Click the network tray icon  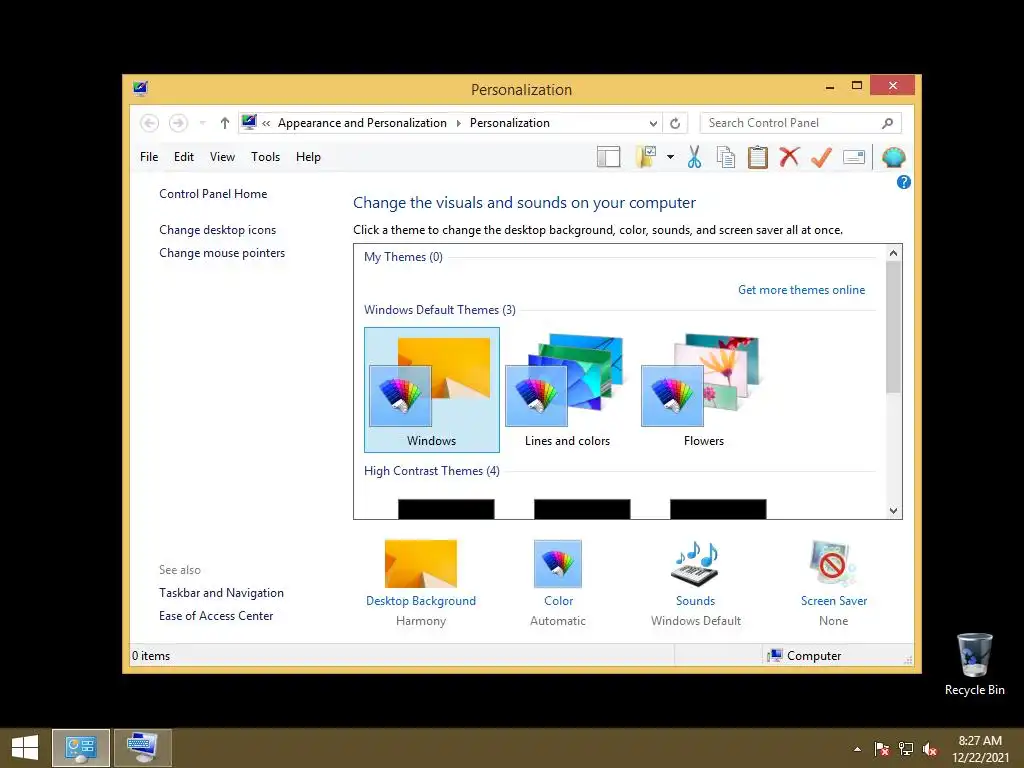(906, 749)
